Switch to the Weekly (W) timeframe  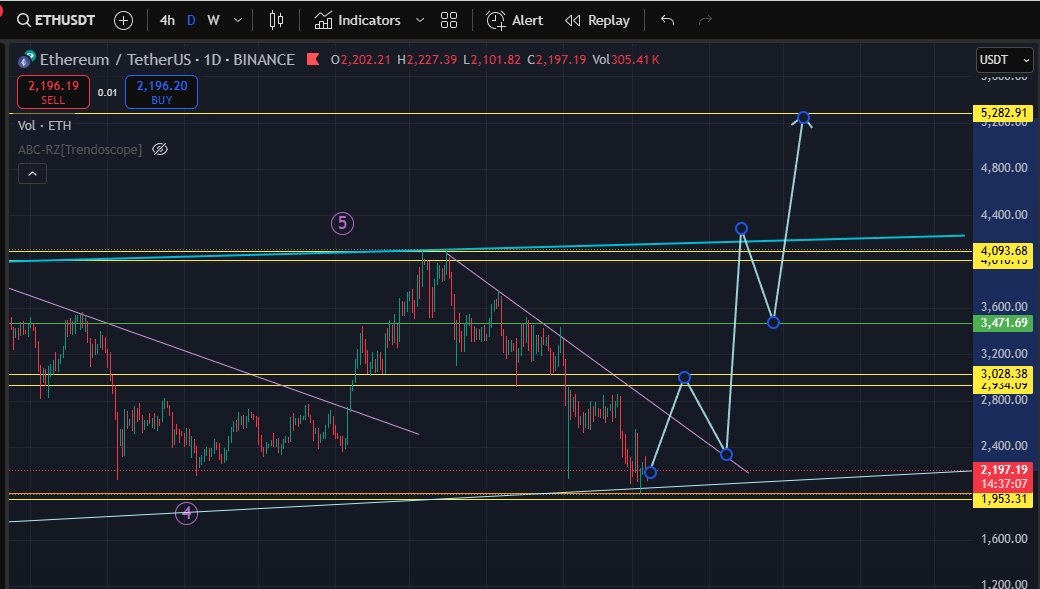point(215,19)
